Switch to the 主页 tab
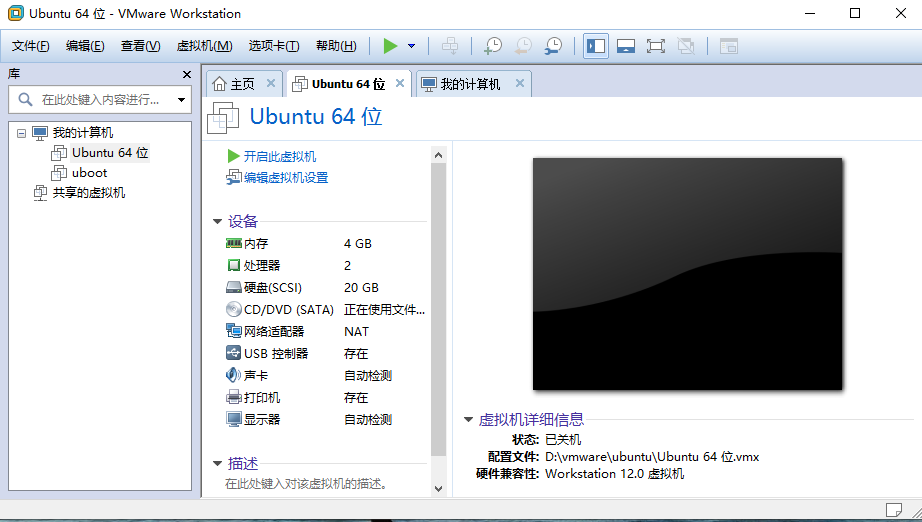 234,84
